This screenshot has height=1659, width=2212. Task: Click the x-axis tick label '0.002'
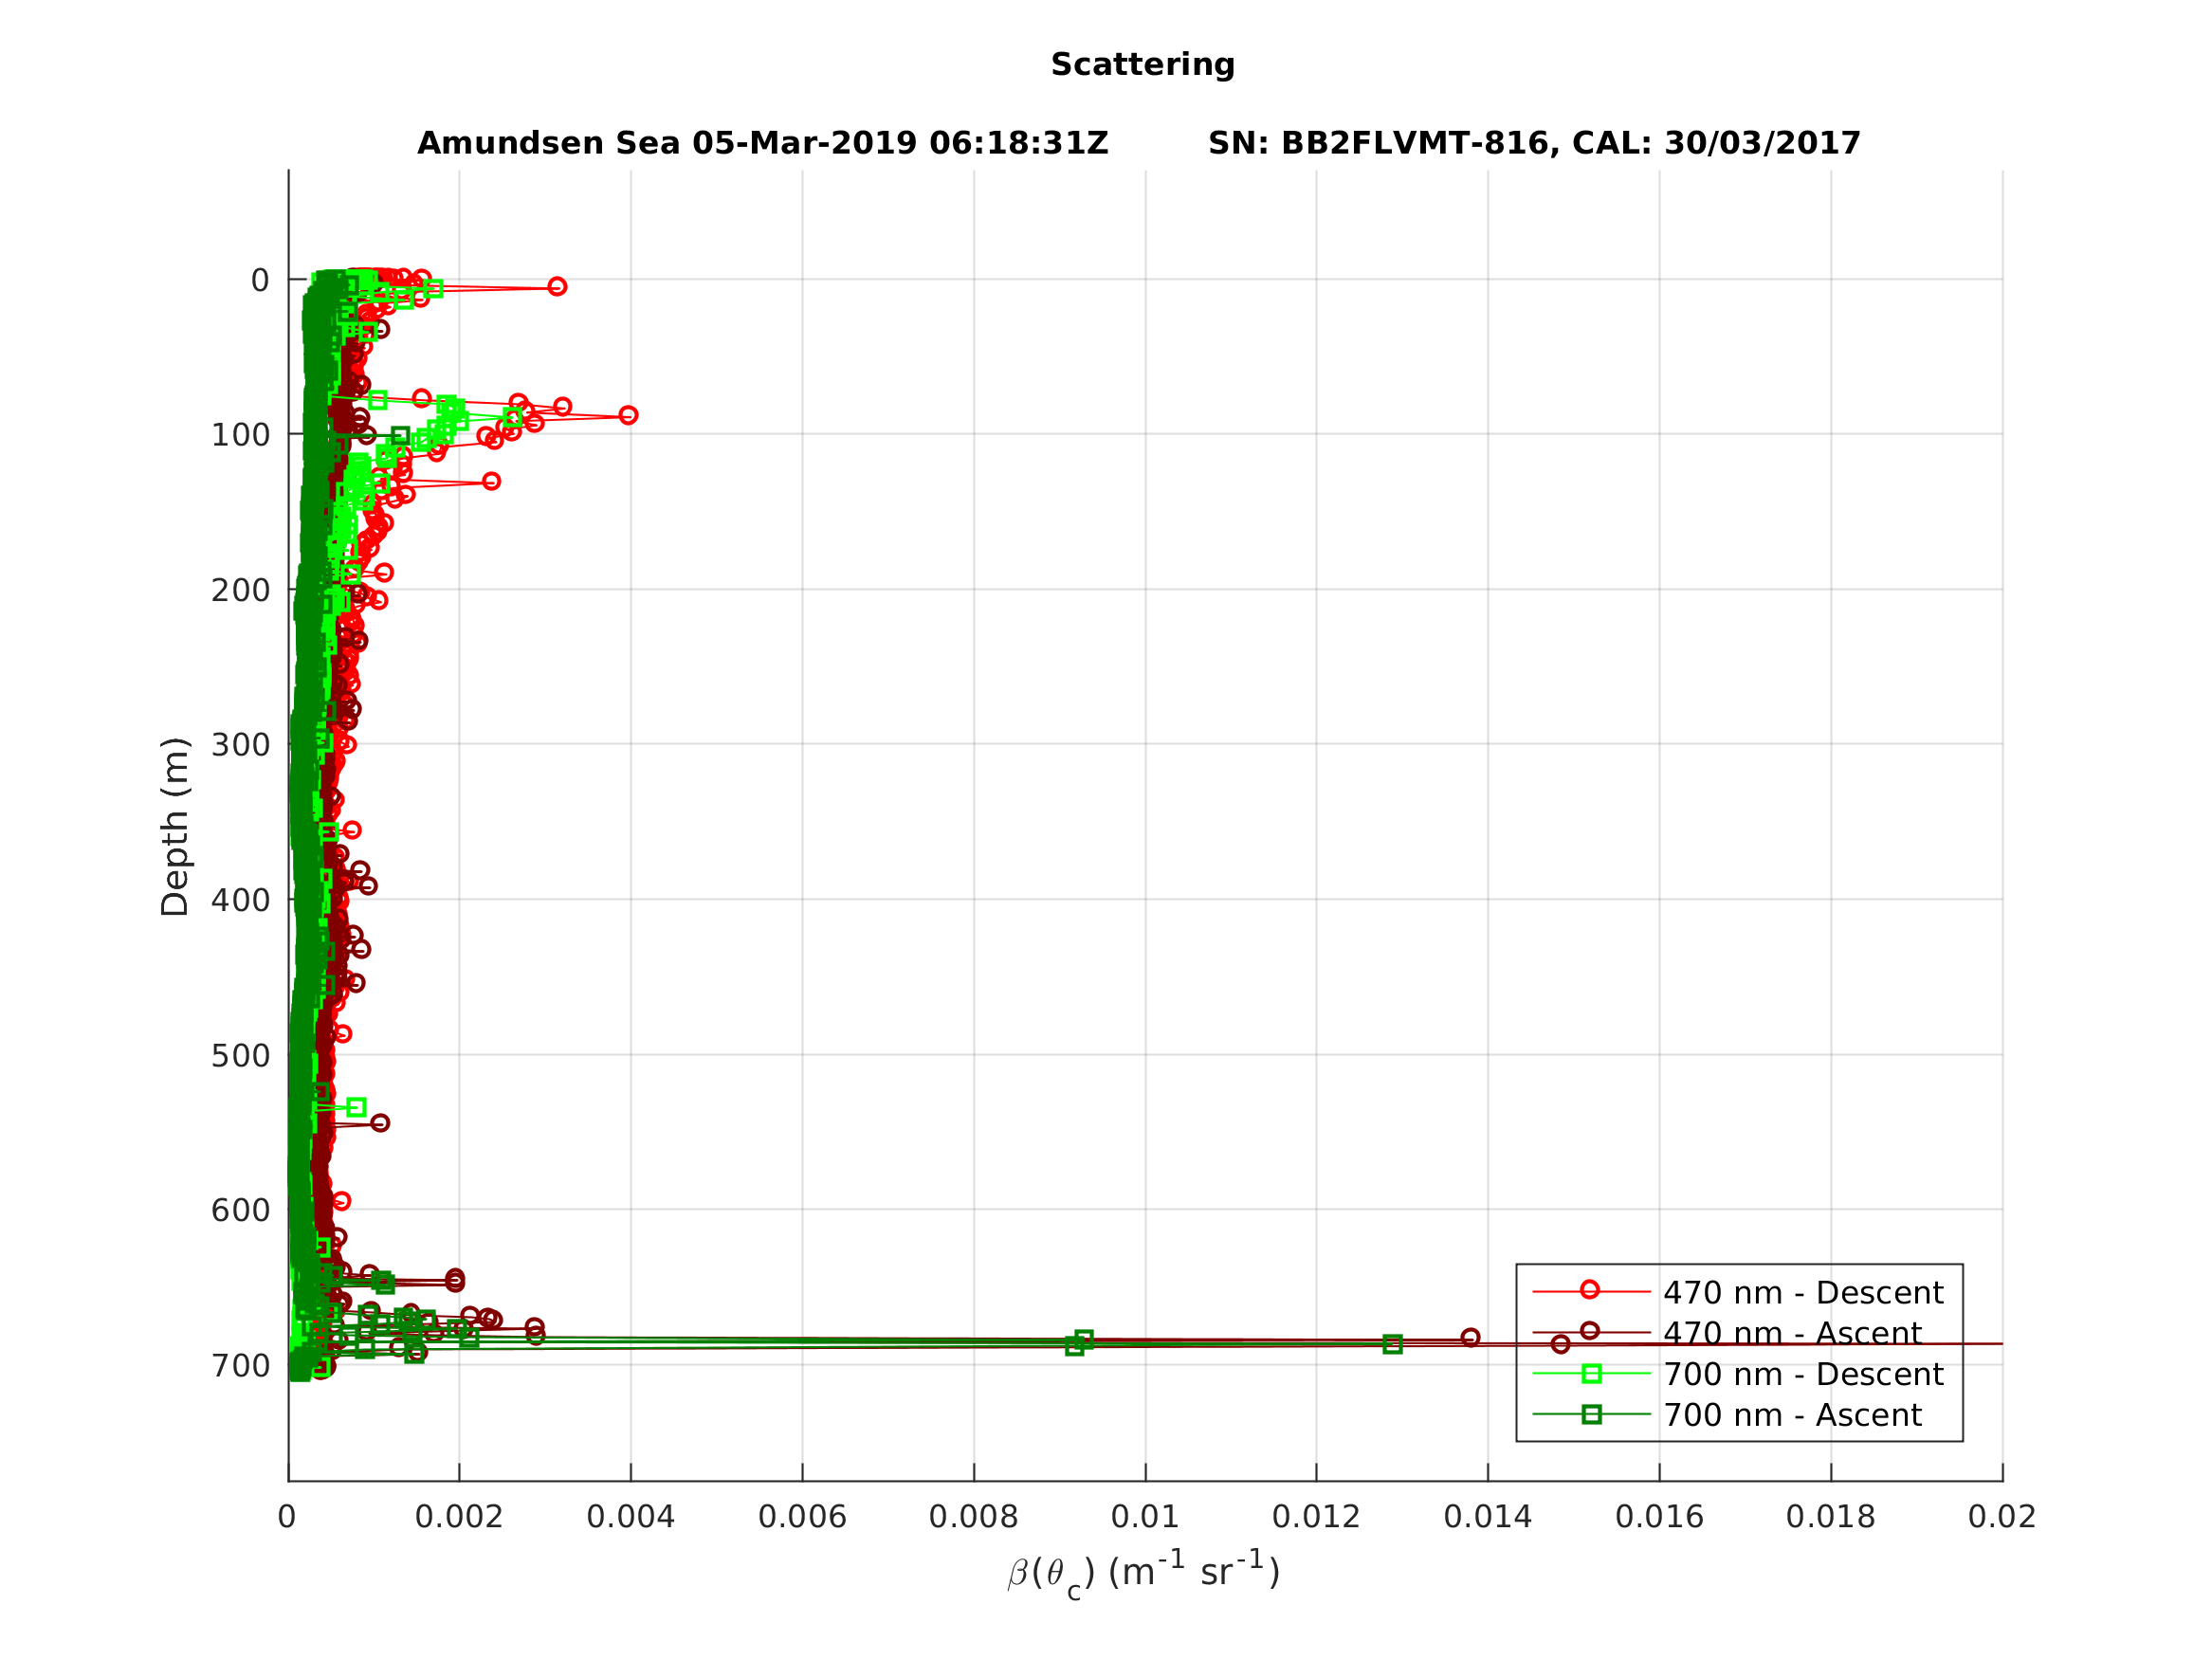click(459, 1517)
